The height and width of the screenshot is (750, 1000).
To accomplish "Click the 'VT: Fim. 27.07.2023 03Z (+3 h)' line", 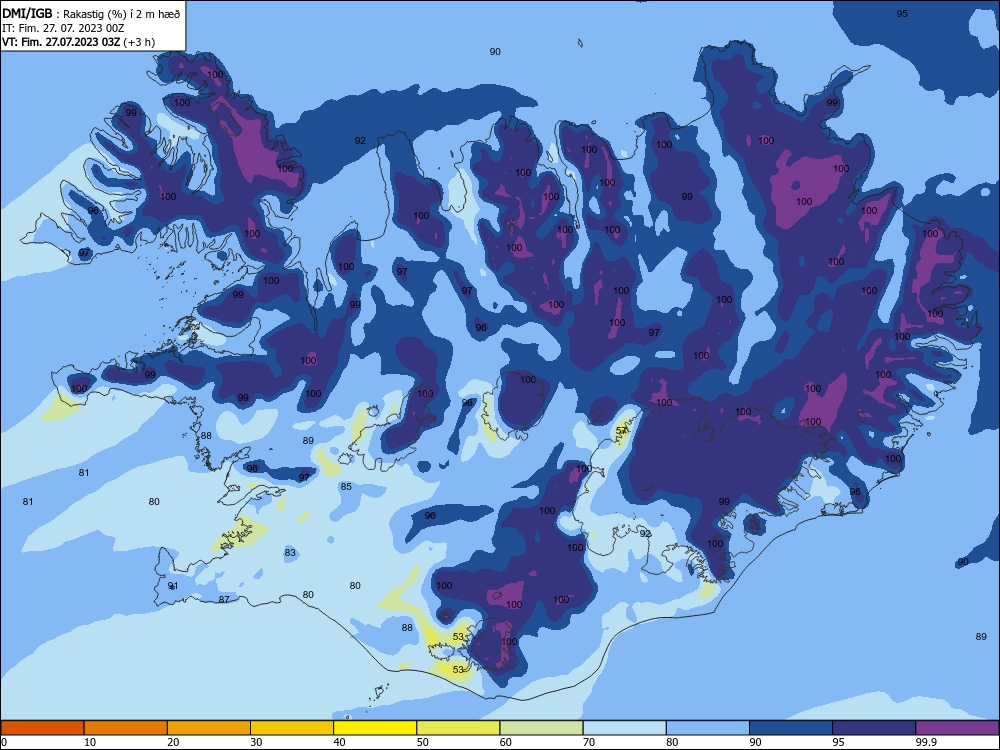I will pos(78,42).
